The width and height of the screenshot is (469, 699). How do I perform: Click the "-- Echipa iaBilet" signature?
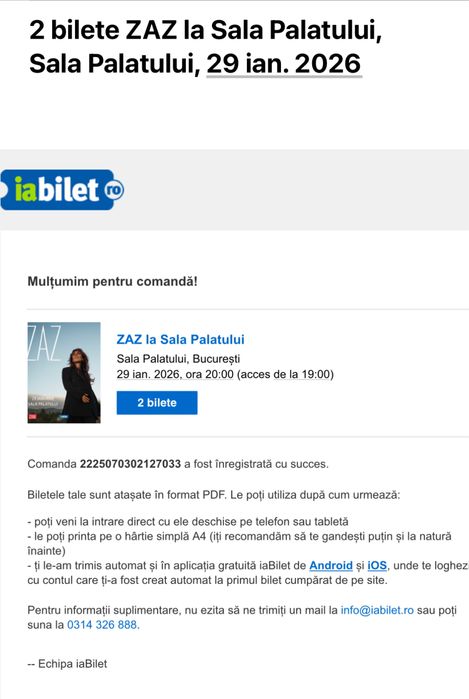point(67,664)
